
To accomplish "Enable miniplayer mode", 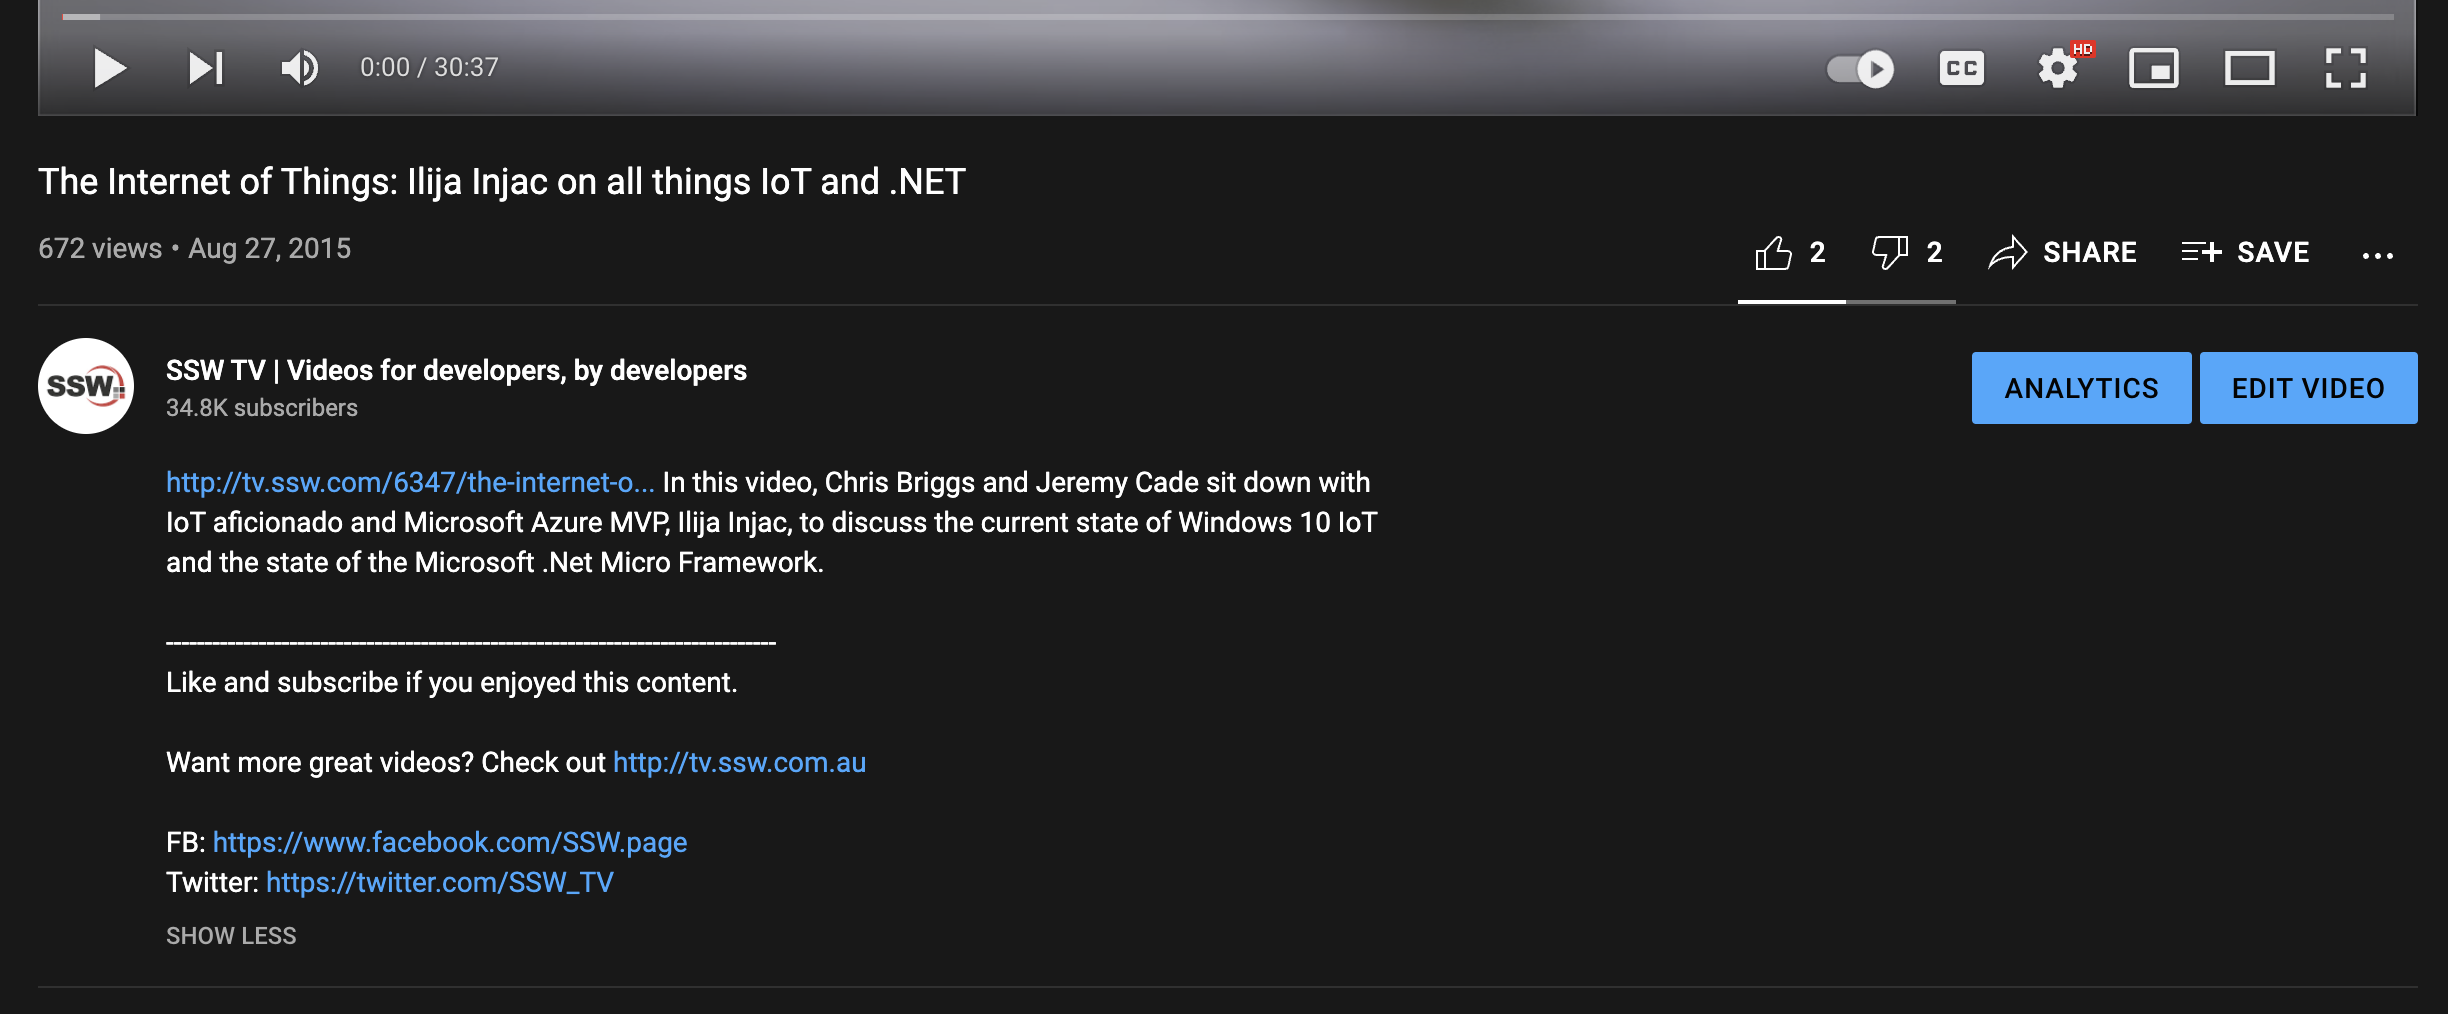I will (2153, 69).
